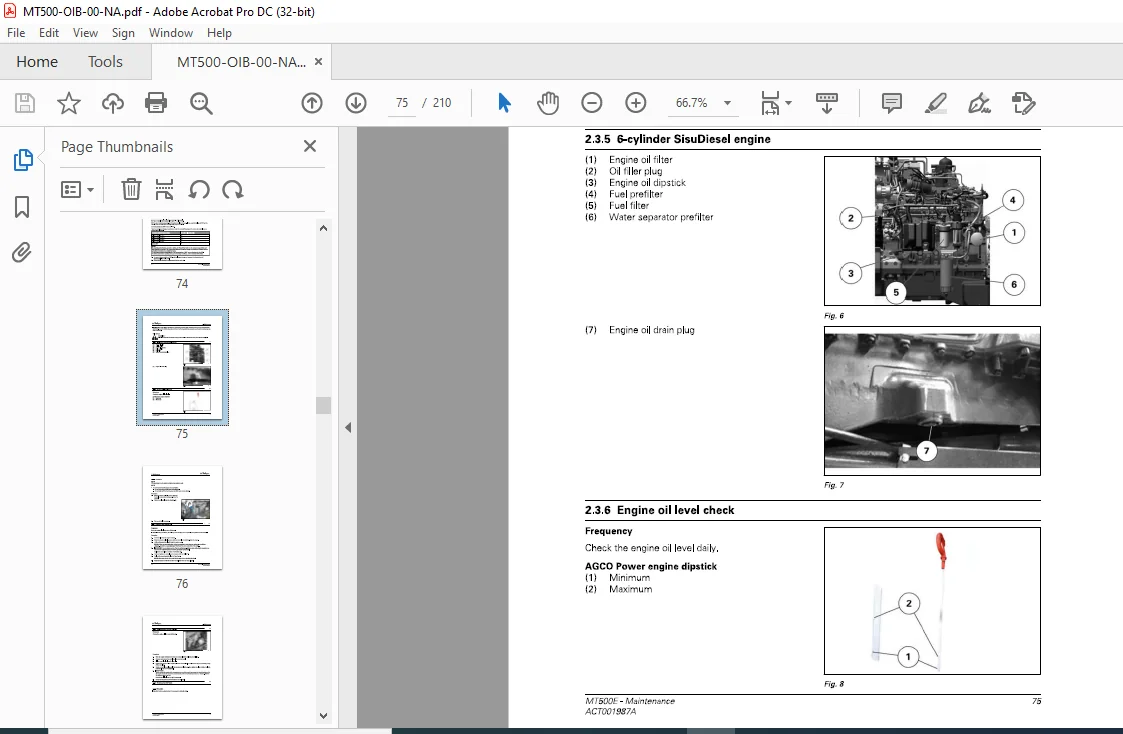Click the thumbnail panel scrollbar handle
This screenshot has height=734, width=1123.
click(323, 405)
